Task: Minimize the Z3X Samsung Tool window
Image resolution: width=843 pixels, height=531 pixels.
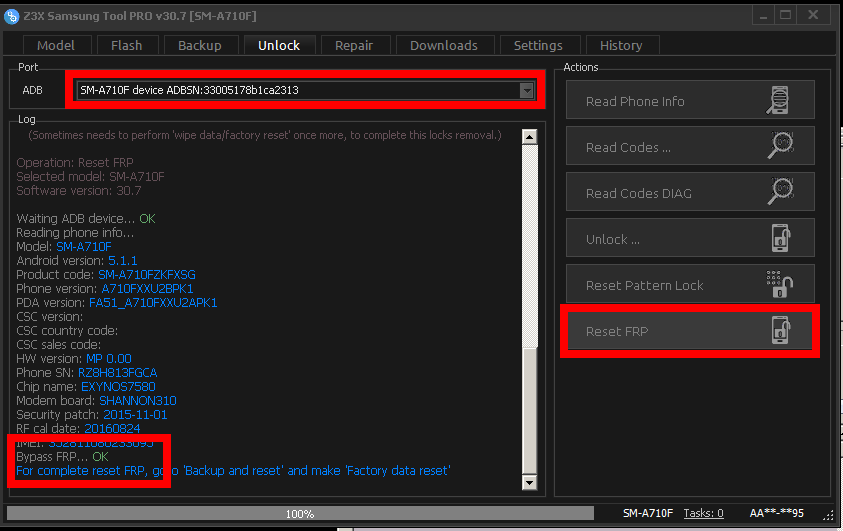Action: (763, 16)
